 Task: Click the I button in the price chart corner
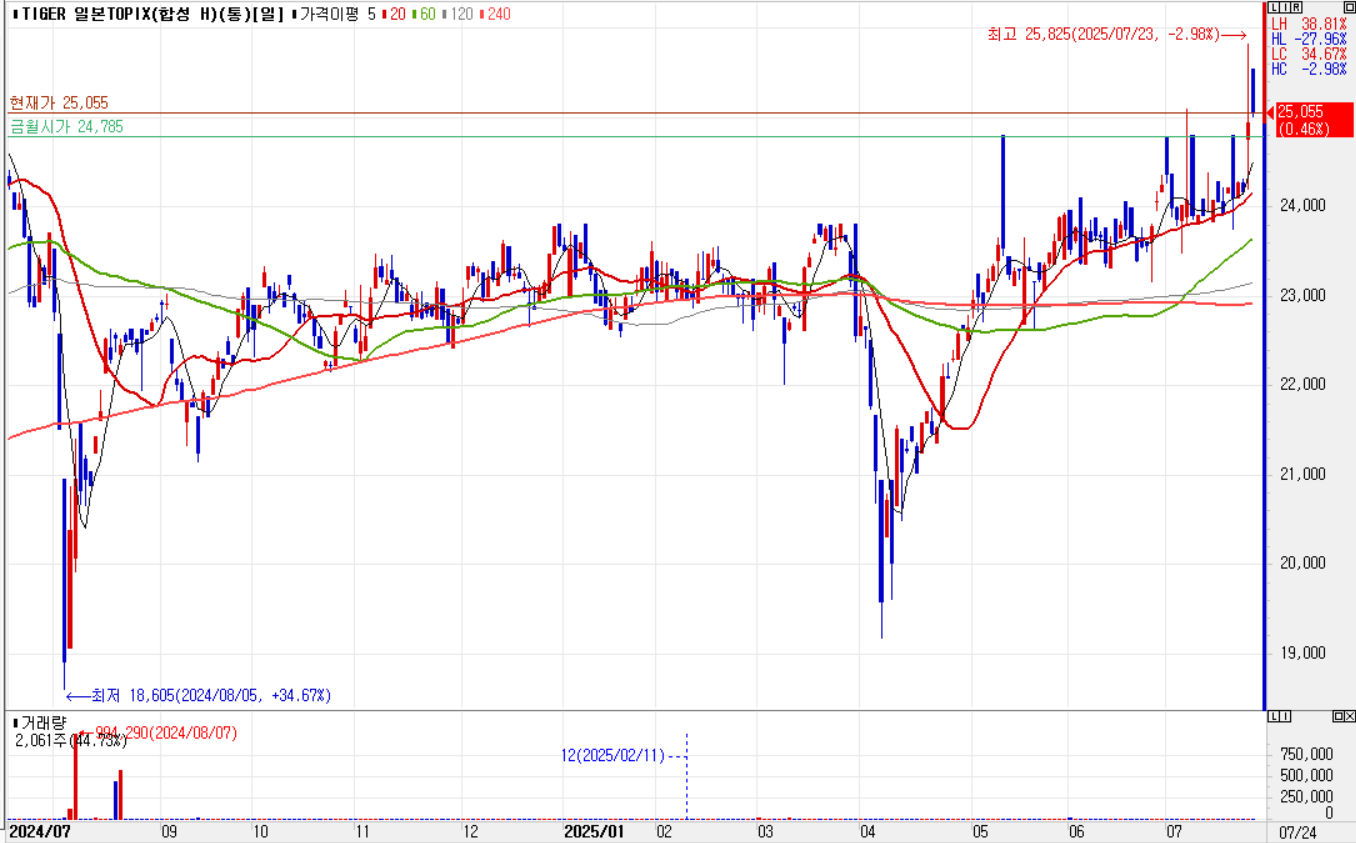[x=1284, y=8]
